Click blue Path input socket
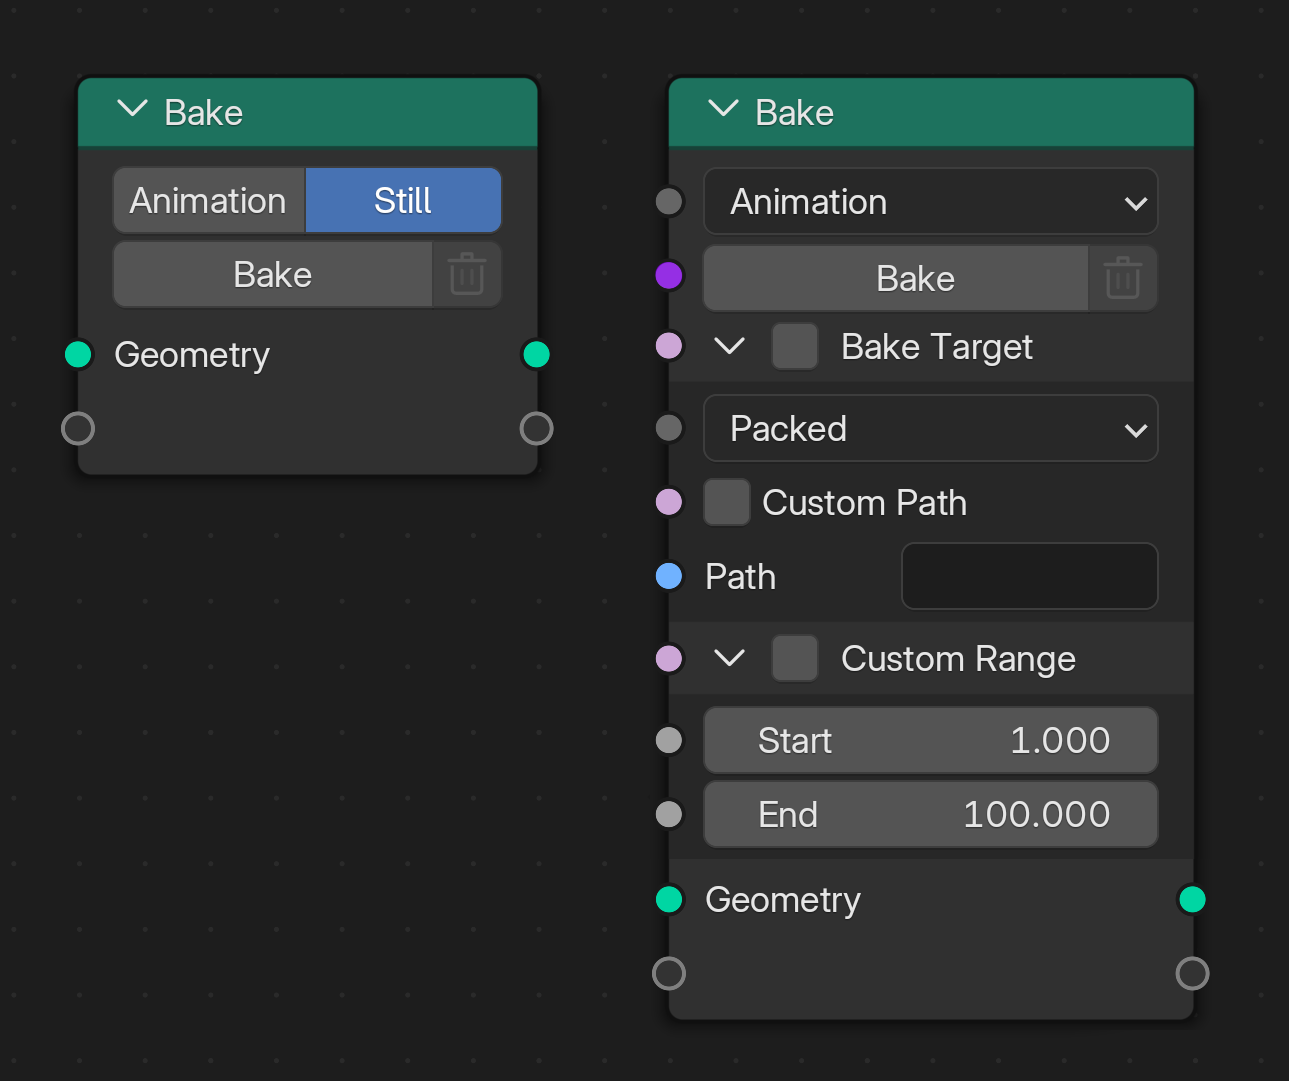The height and width of the screenshot is (1081, 1289). pyautogui.click(x=669, y=576)
